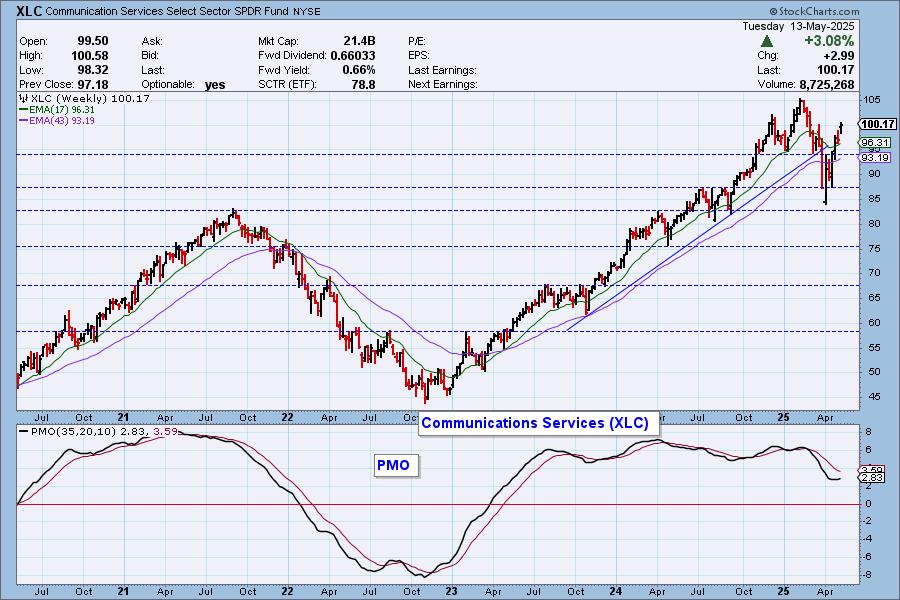The image size is (900, 600).
Task: Click year 21 on price chart time axis
Action: [123, 417]
